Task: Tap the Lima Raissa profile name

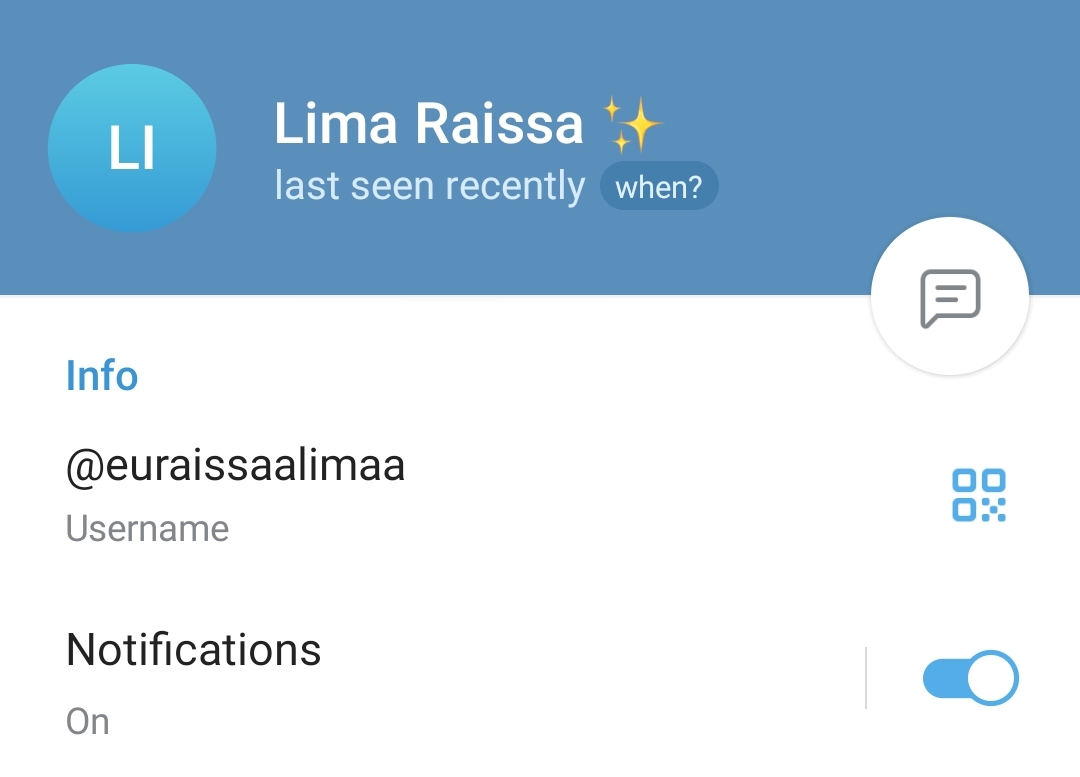Action: [429, 123]
